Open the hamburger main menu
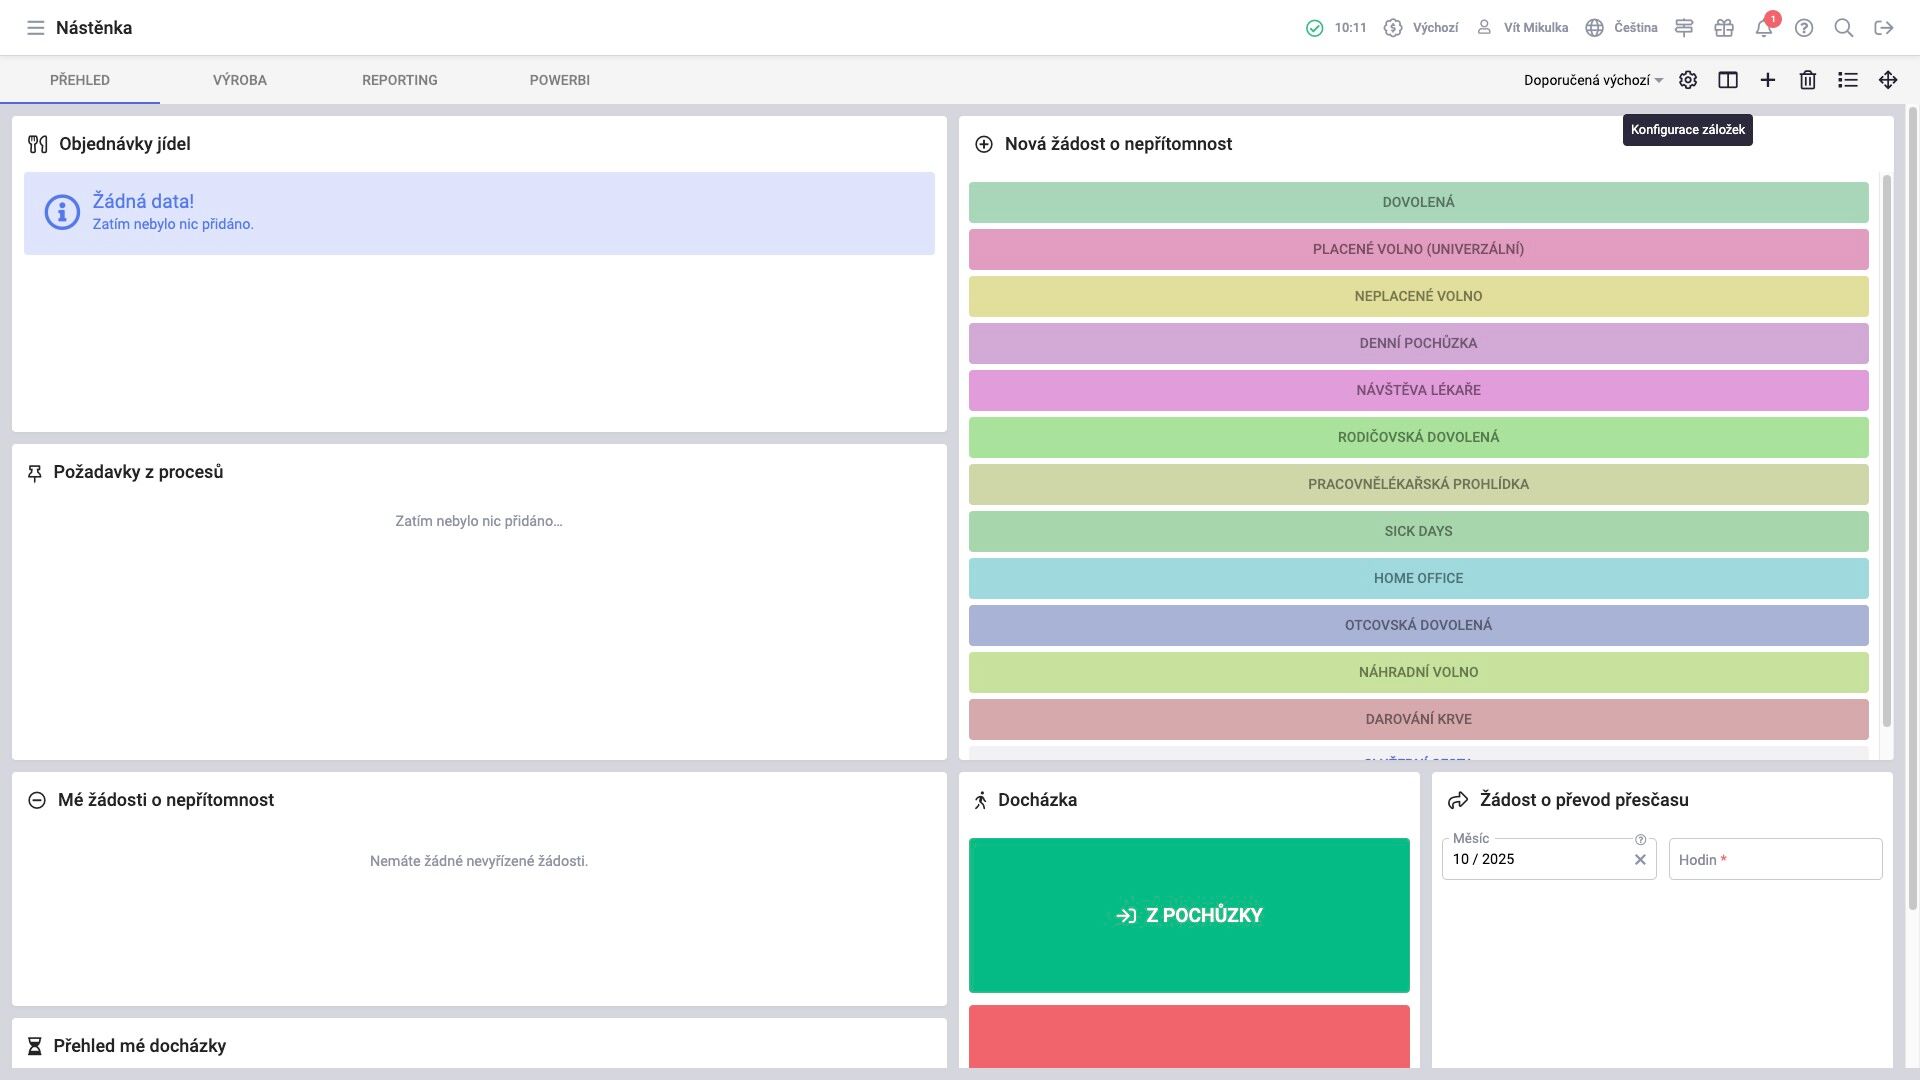The height and width of the screenshot is (1080, 1920). [x=35, y=28]
